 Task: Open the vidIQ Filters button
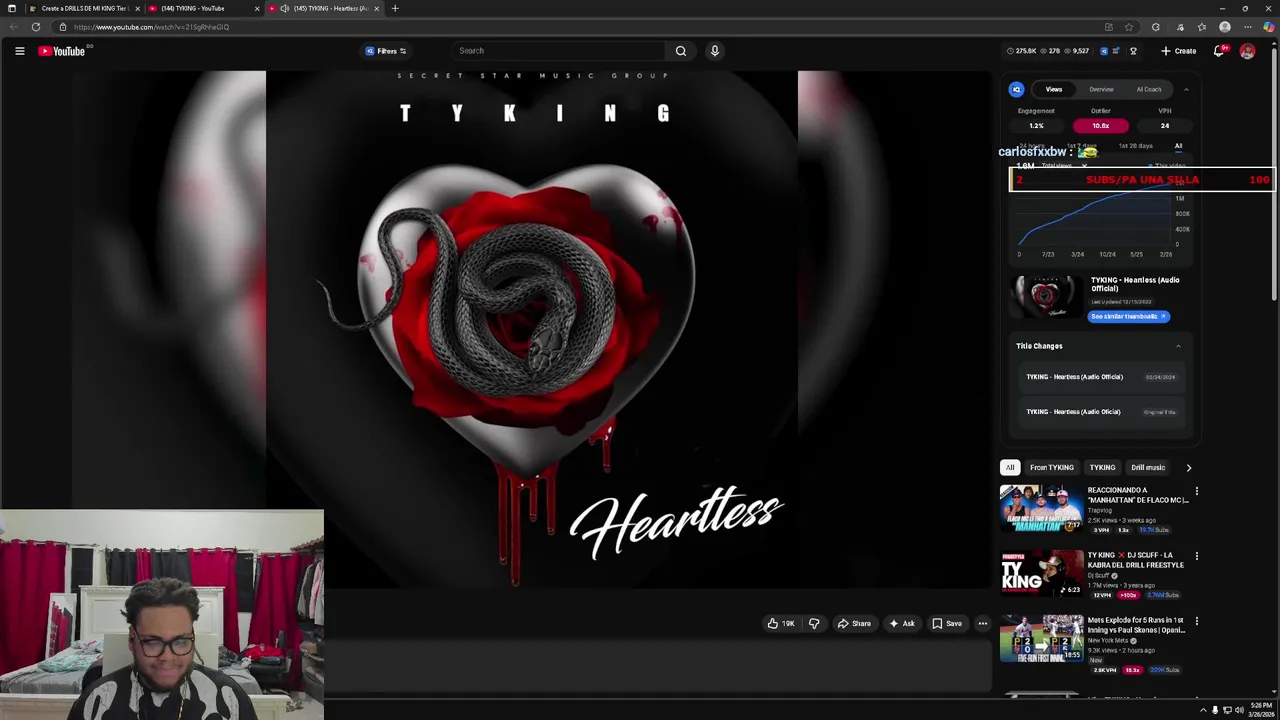pyautogui.click(x=386, y=51)
